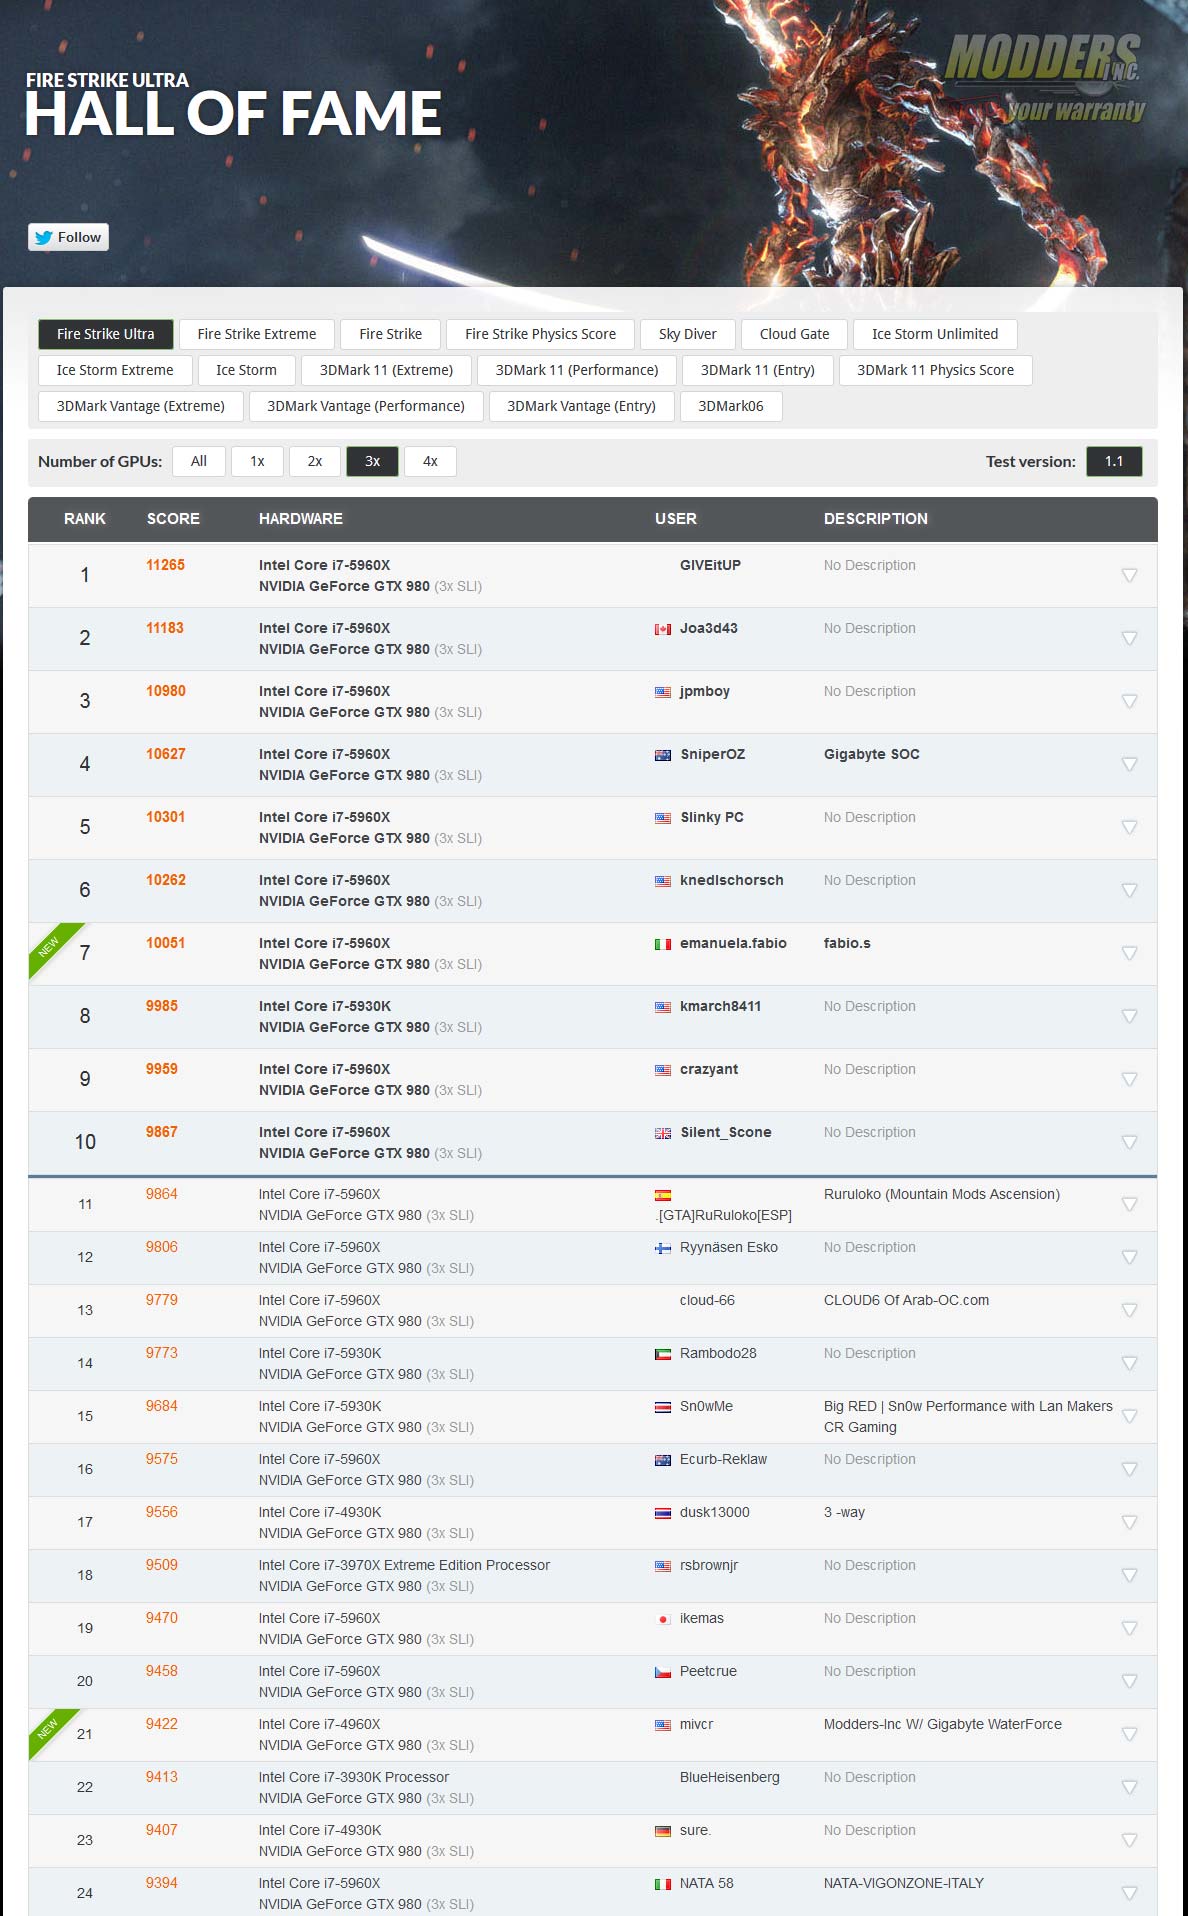Viewport: 1188px width, 1916px height.
Task: Open score 11265 result
Action: [165, 565]
